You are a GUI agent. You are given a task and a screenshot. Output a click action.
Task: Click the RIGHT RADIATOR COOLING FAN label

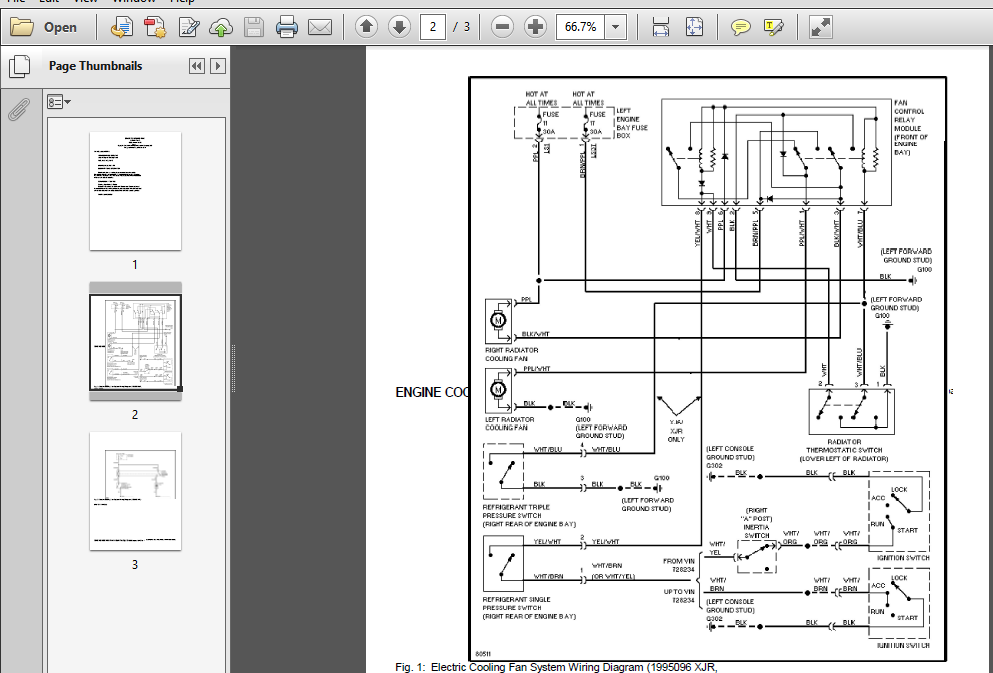[512, 354]
